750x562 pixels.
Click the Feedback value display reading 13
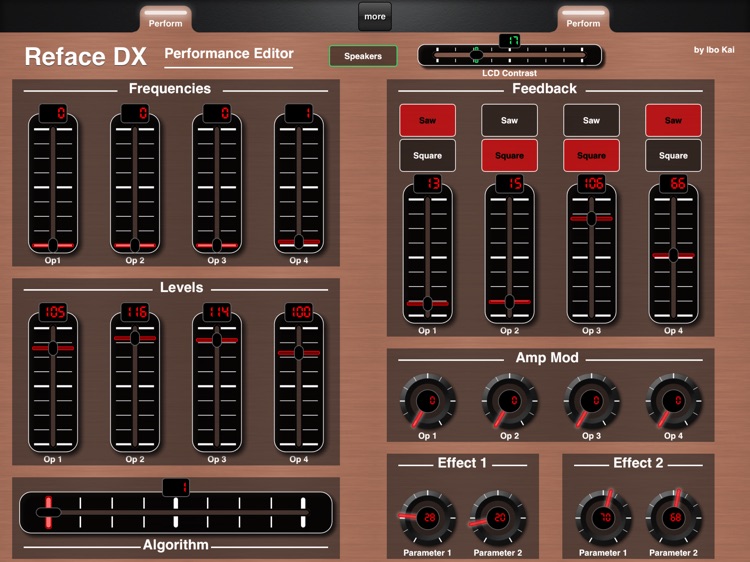427,183
